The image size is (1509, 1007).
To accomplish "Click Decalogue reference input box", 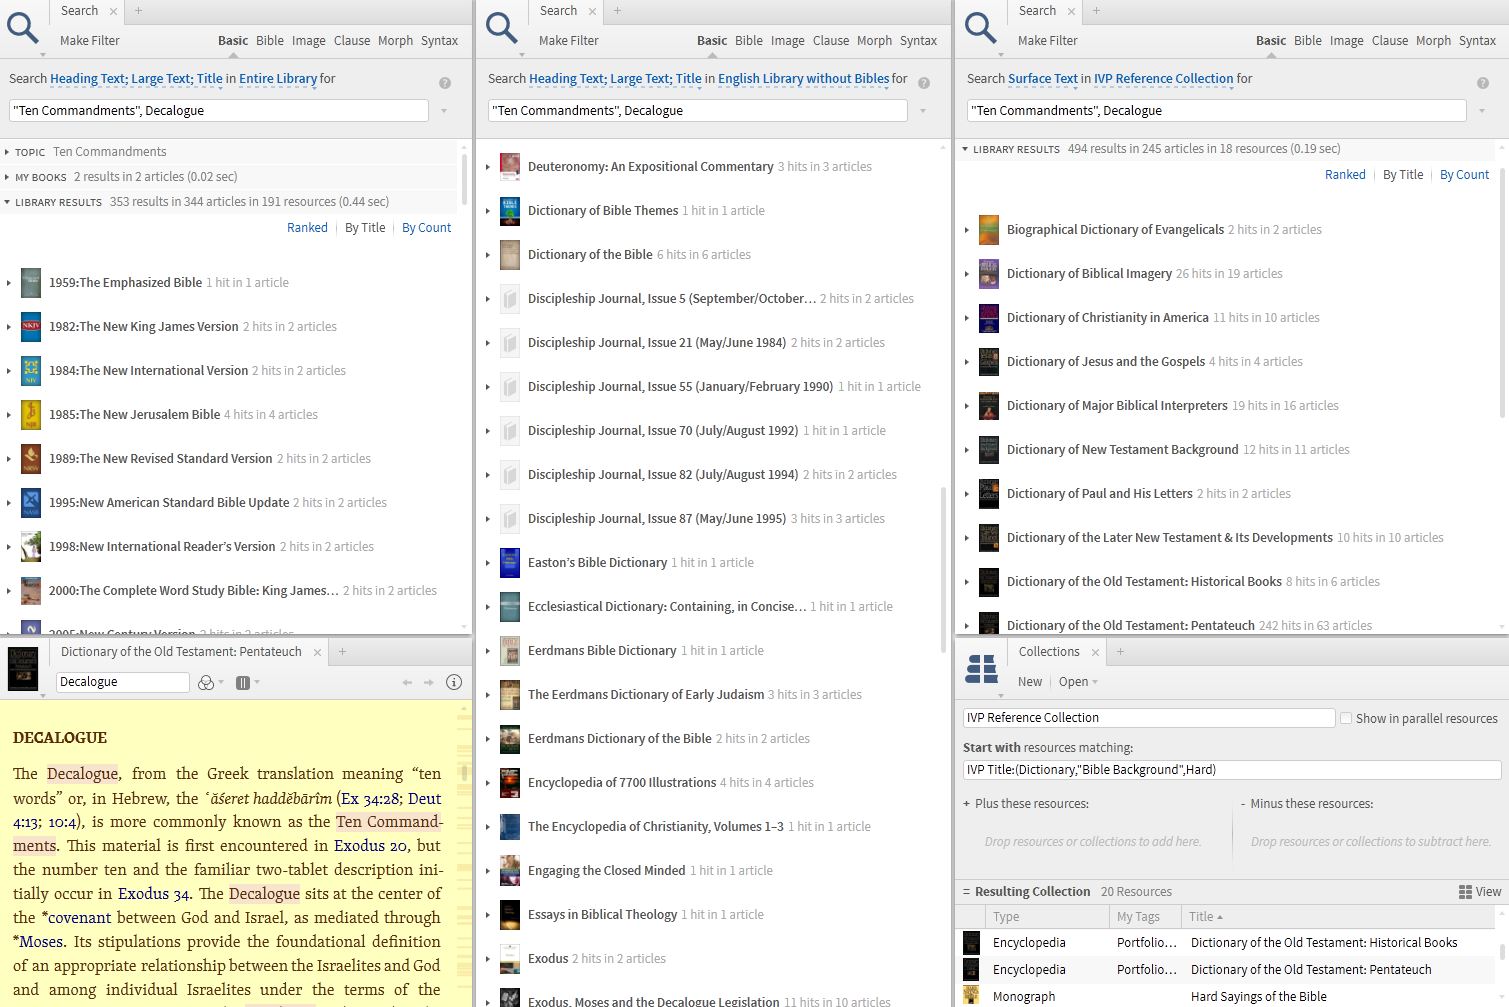I will [123, 682].
